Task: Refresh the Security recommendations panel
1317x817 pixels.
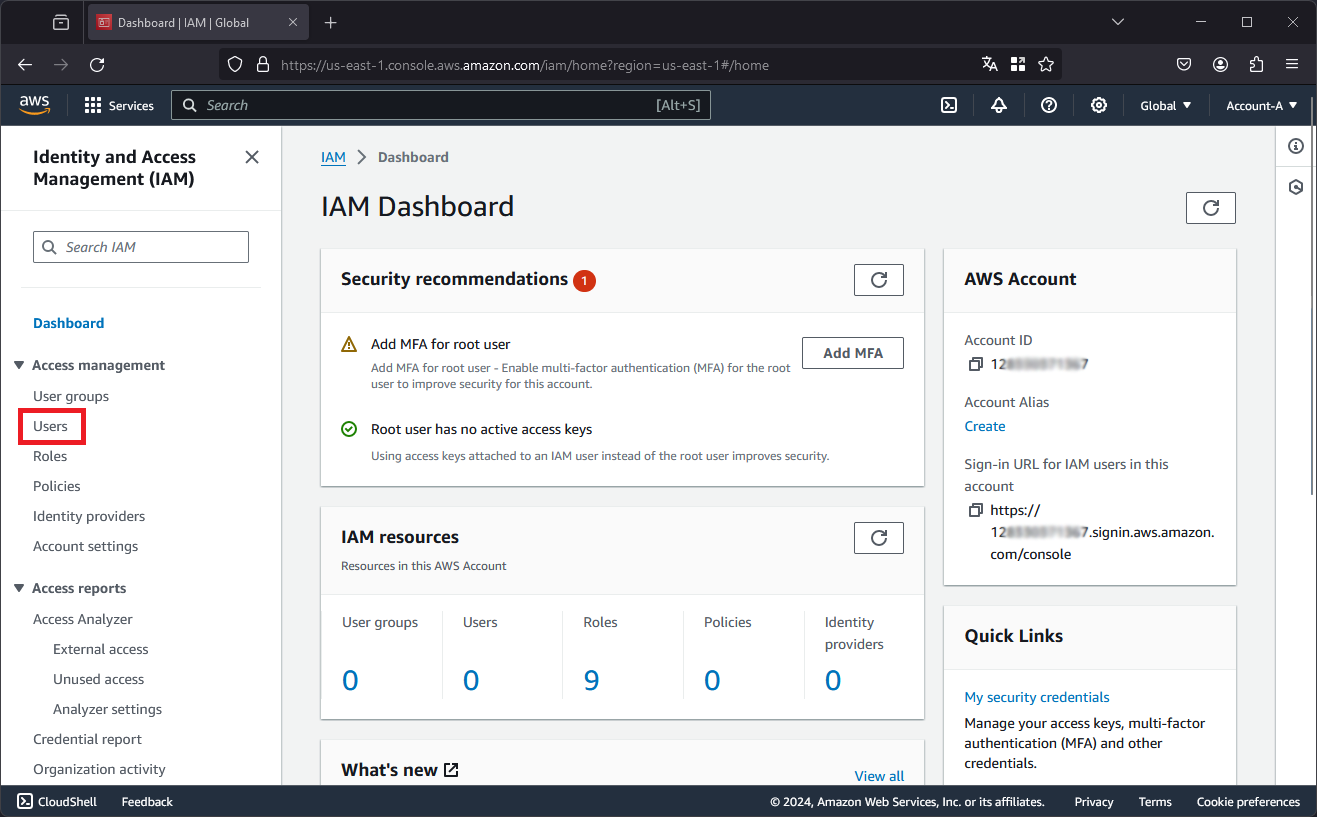Action: click(x=879, y=280)
